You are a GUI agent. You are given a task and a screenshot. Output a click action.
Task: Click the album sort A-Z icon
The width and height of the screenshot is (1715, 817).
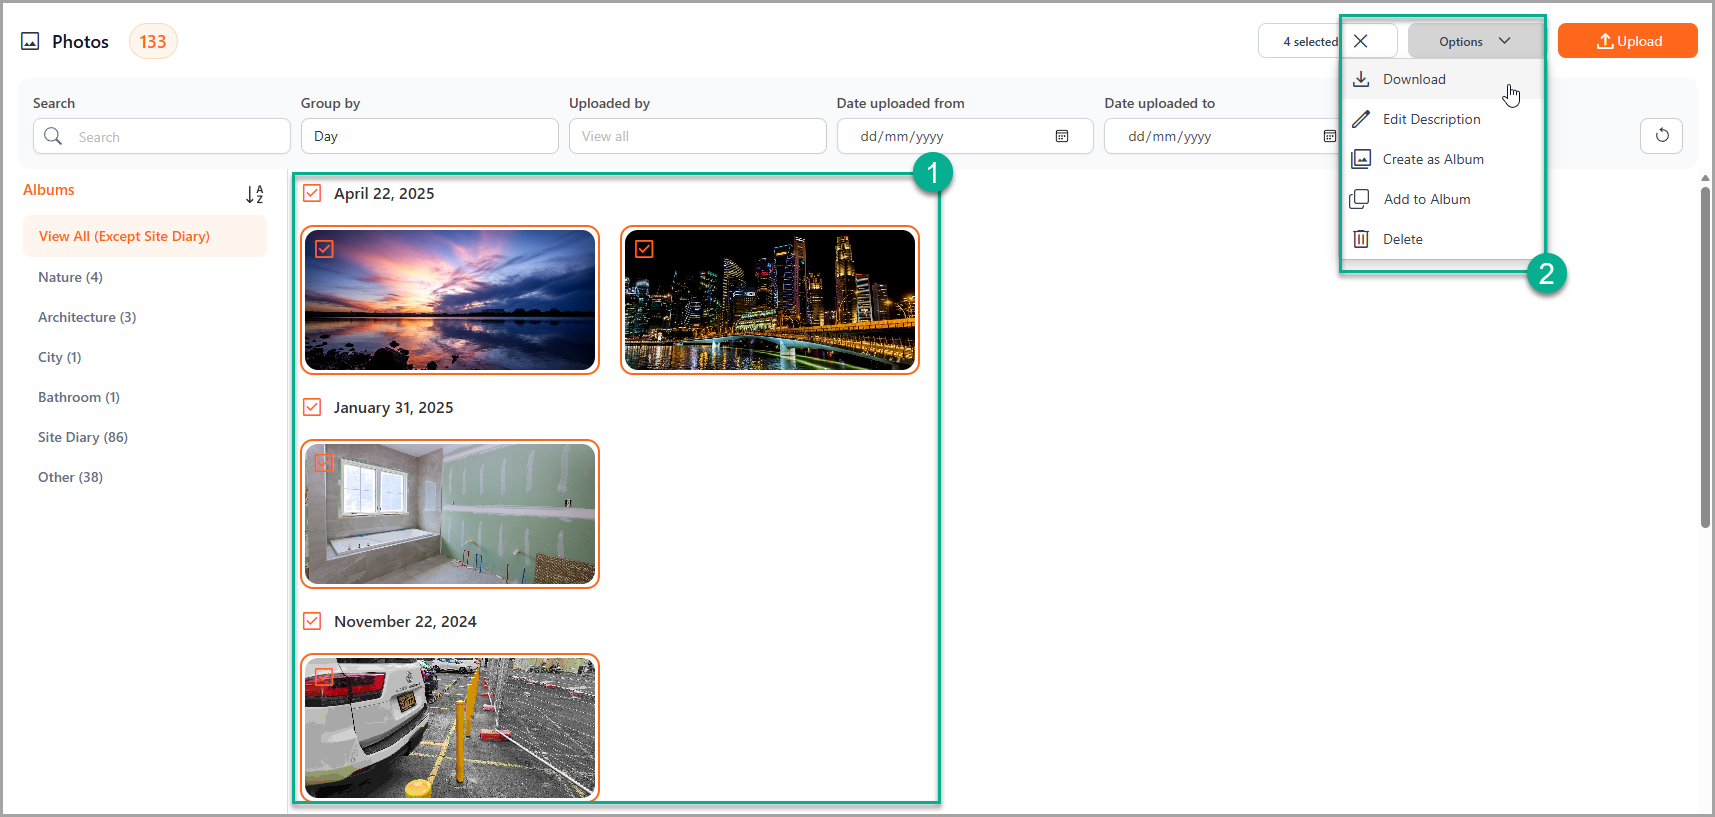coord(255,194)
